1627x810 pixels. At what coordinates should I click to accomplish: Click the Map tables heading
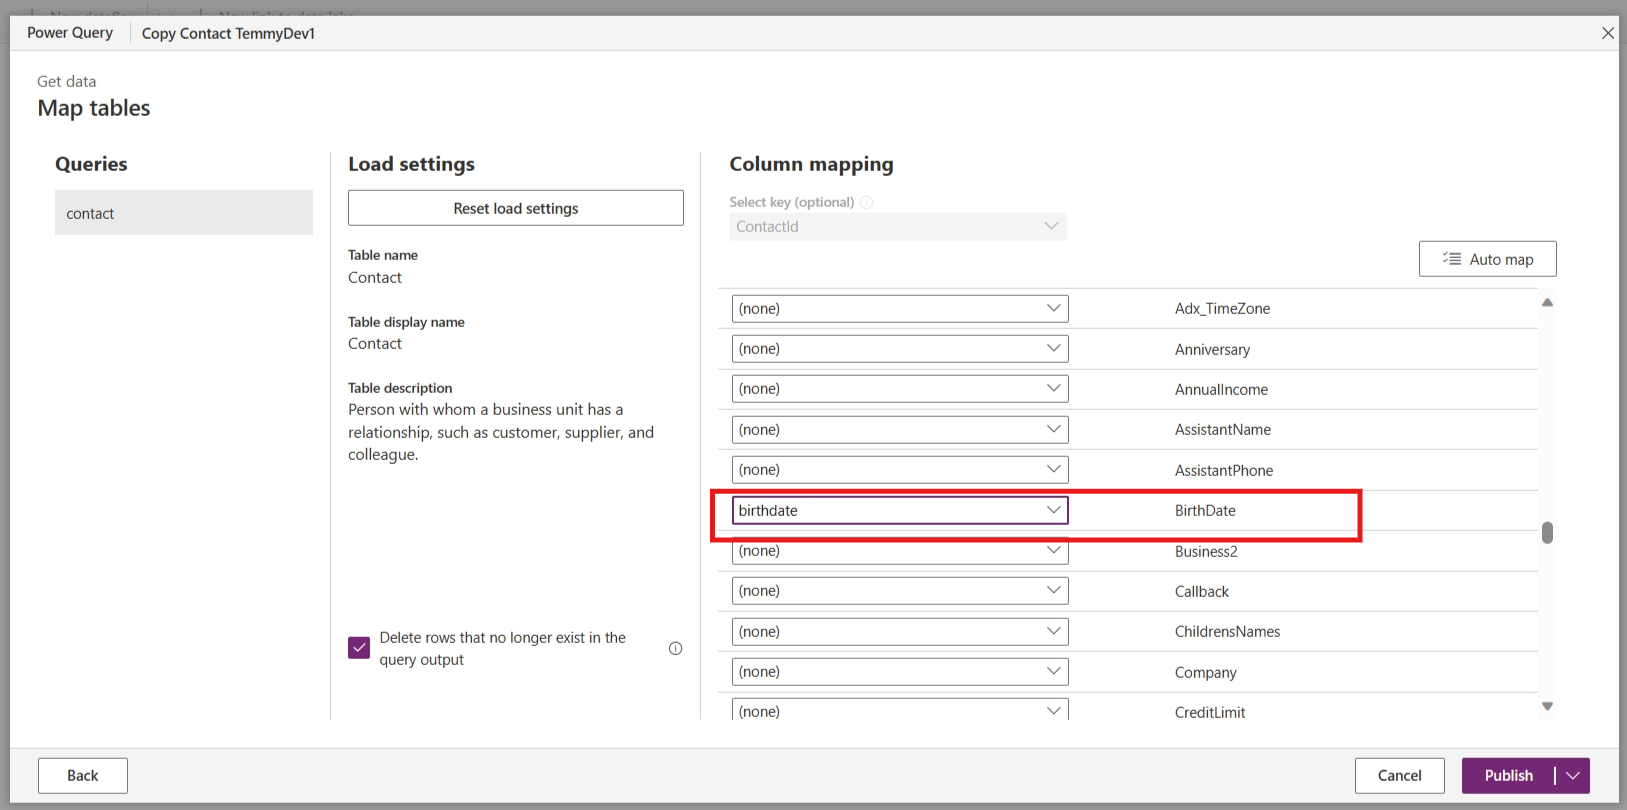pyautogui.click(x=94, y=108)
